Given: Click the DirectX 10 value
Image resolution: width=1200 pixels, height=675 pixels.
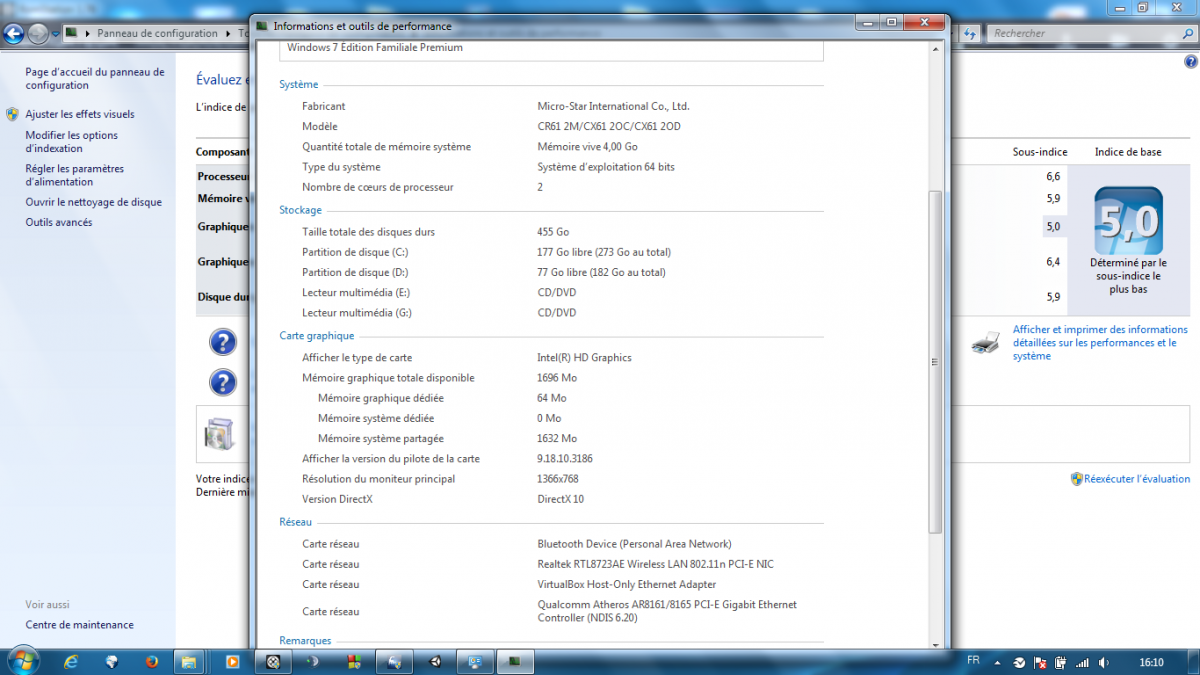Looking at the screenshot, I should click(560, 499).
